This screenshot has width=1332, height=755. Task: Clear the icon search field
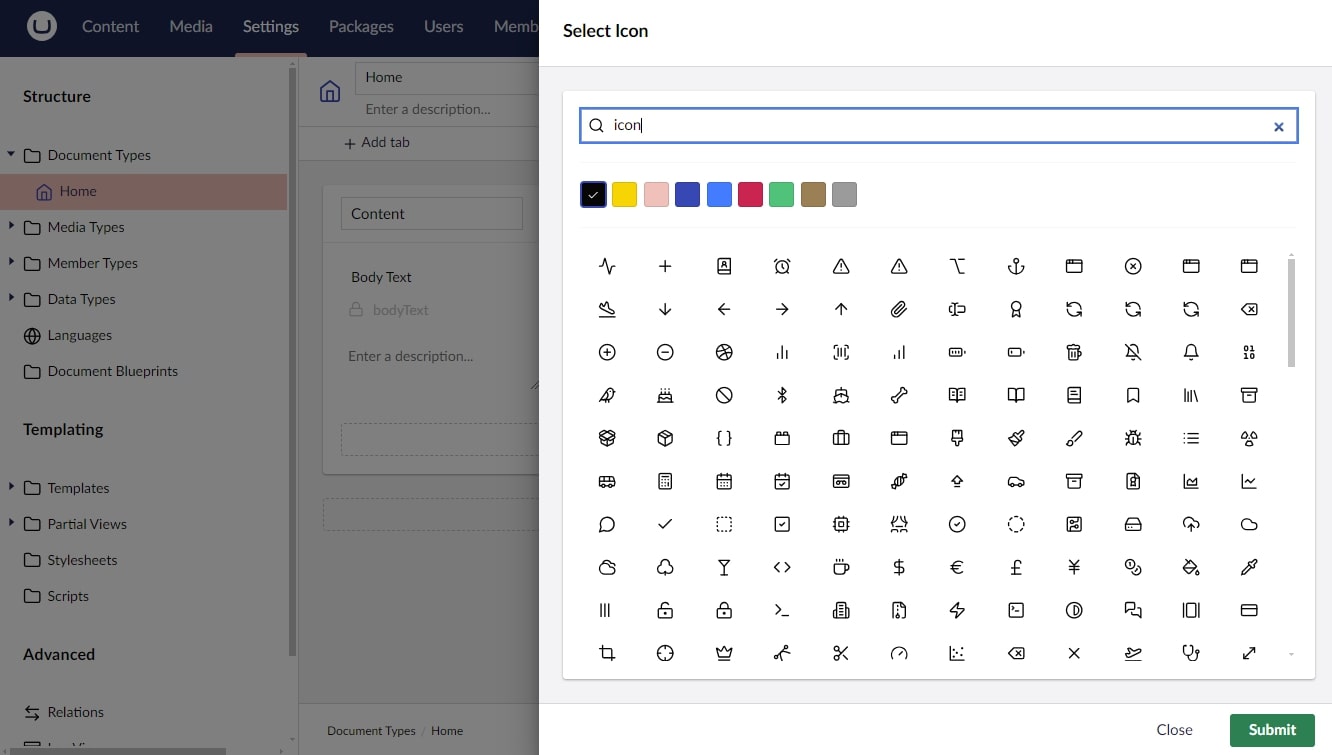(1279, 126)
